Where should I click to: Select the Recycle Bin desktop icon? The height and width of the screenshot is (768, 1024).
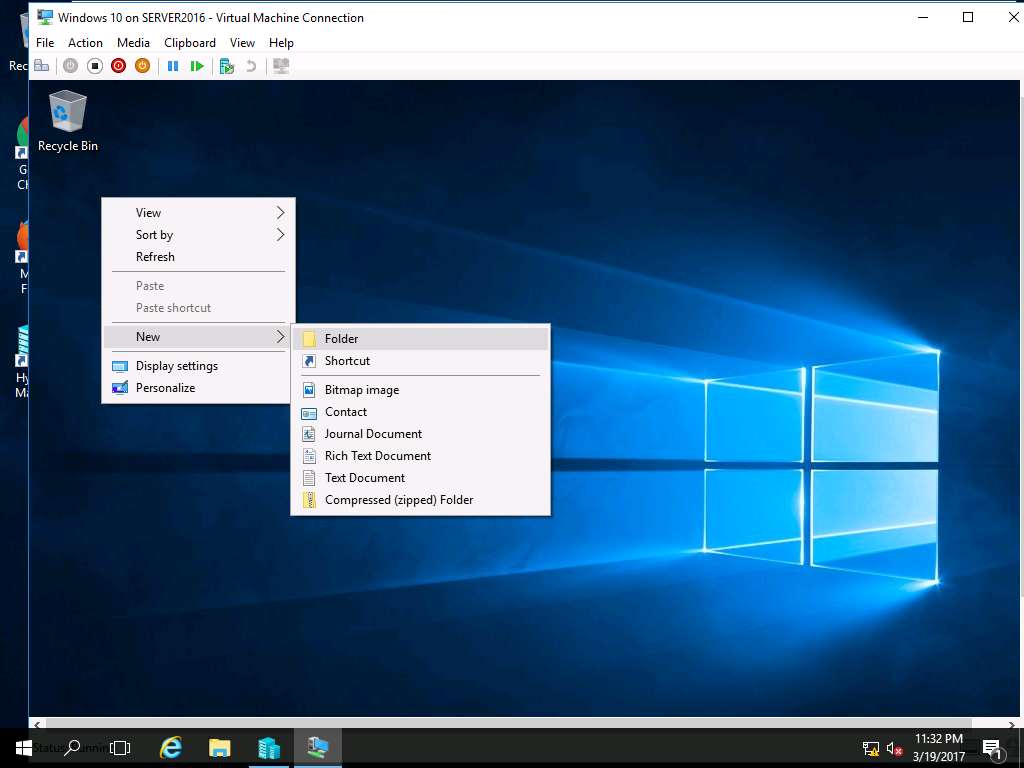pos(67,121)
